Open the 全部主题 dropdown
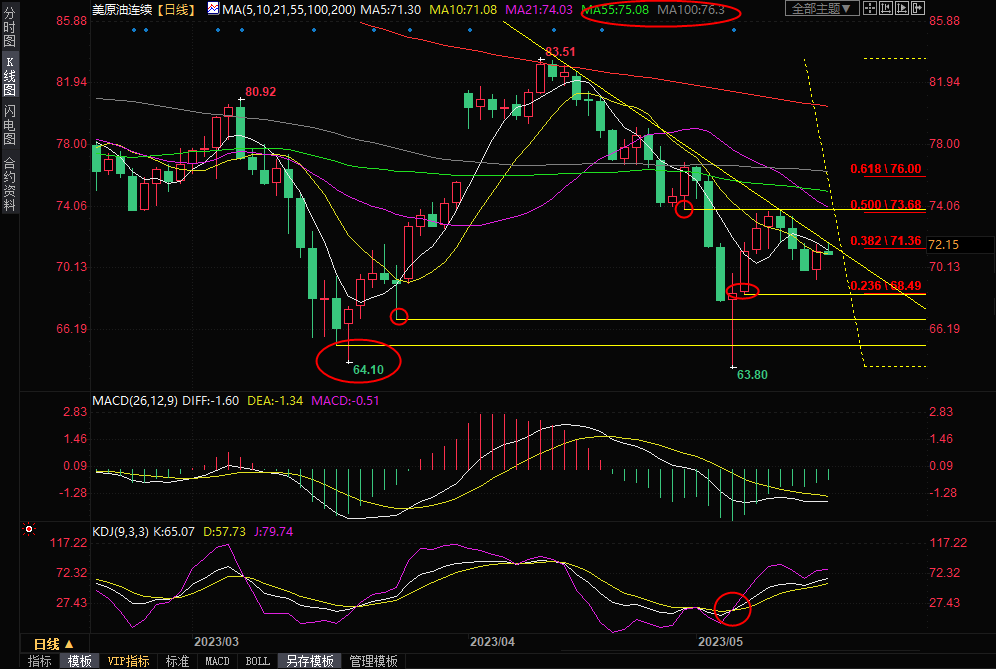This screenshot has width=996, height=669. tap(821, 9)
